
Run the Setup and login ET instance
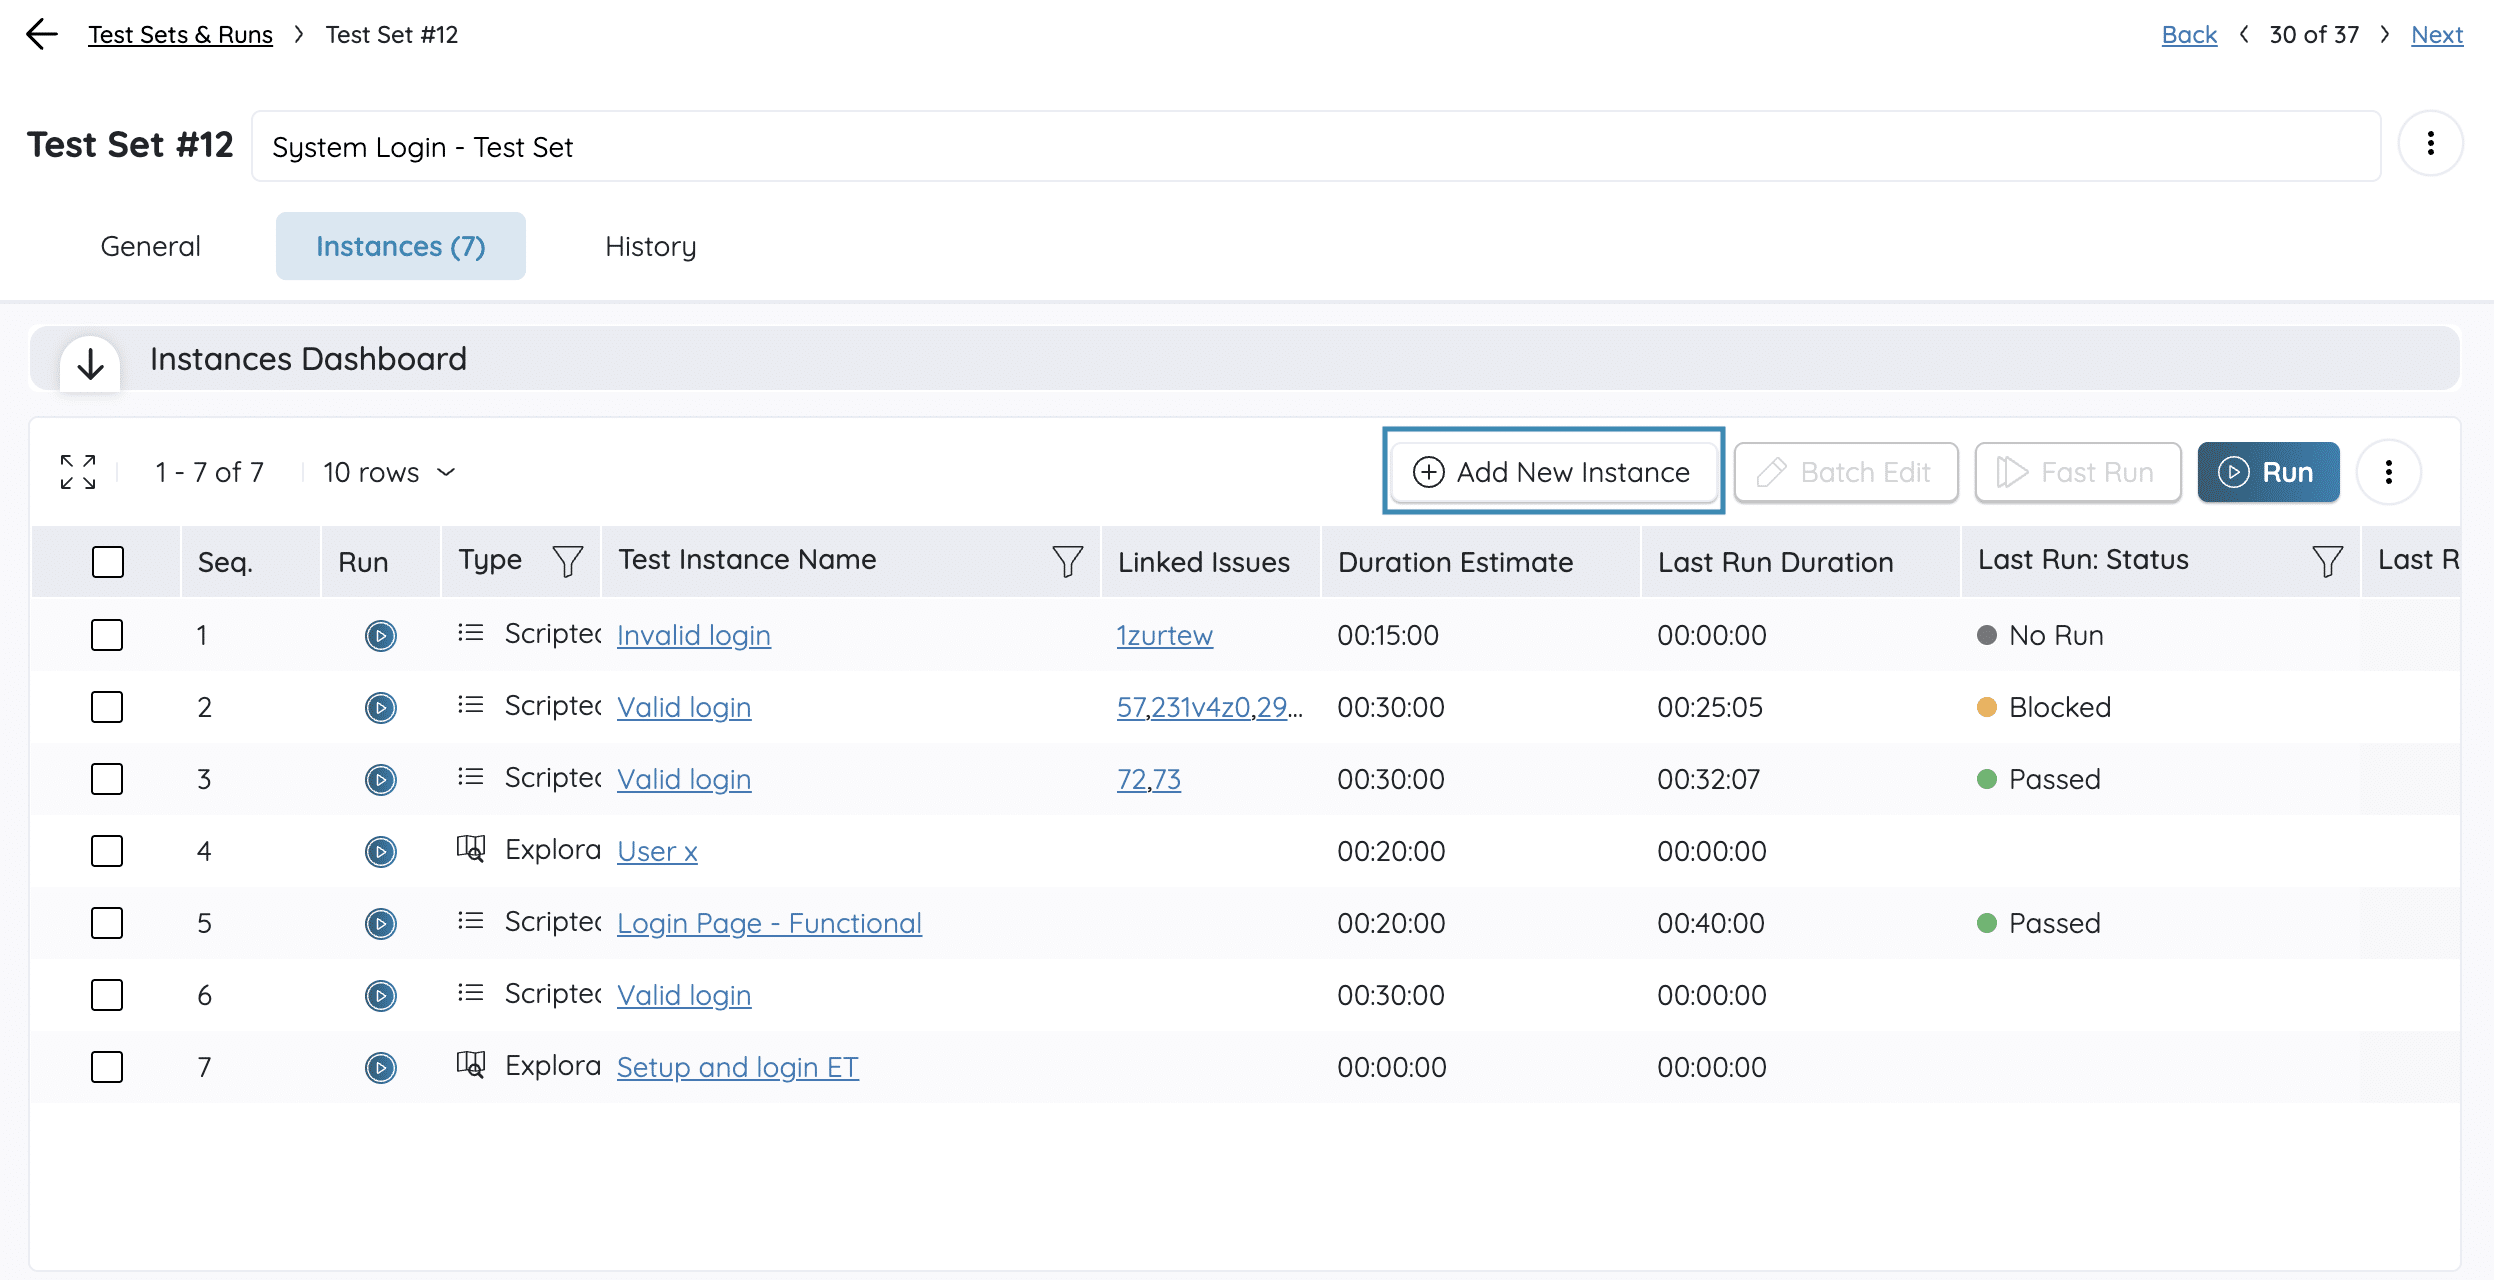click(380, 1067)
